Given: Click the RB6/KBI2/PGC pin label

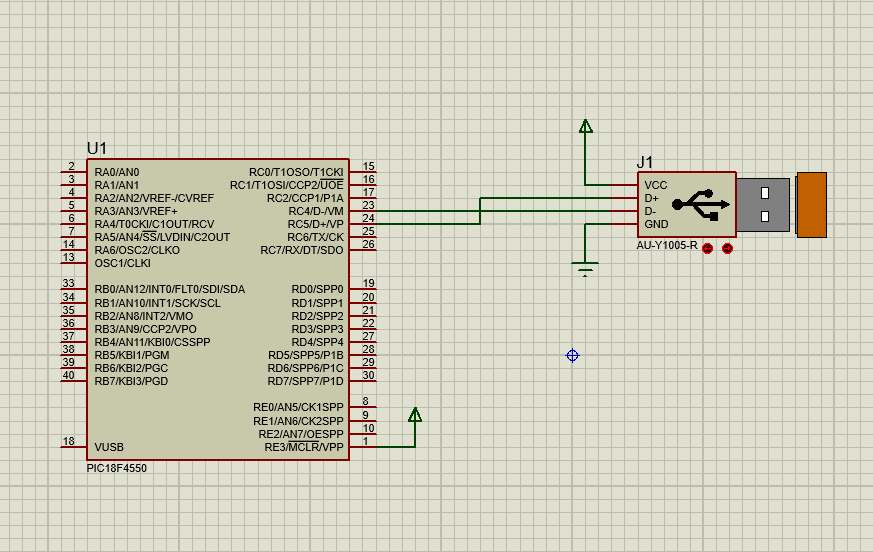Looking at the screenshot, I should coord(131,368).
